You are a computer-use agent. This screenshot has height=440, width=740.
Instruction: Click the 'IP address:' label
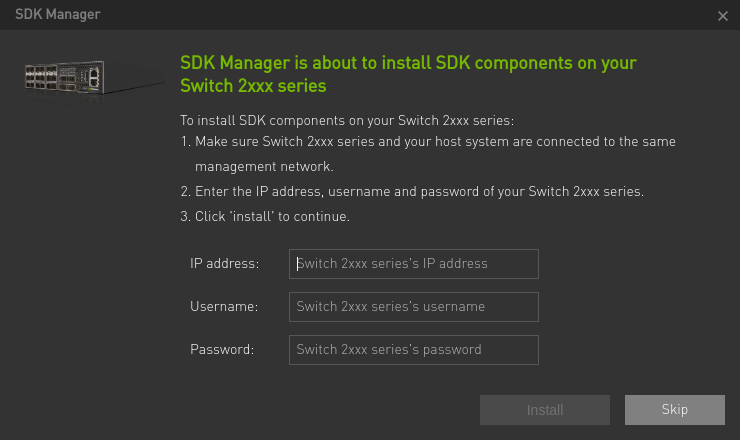click(x=225, y=264)
